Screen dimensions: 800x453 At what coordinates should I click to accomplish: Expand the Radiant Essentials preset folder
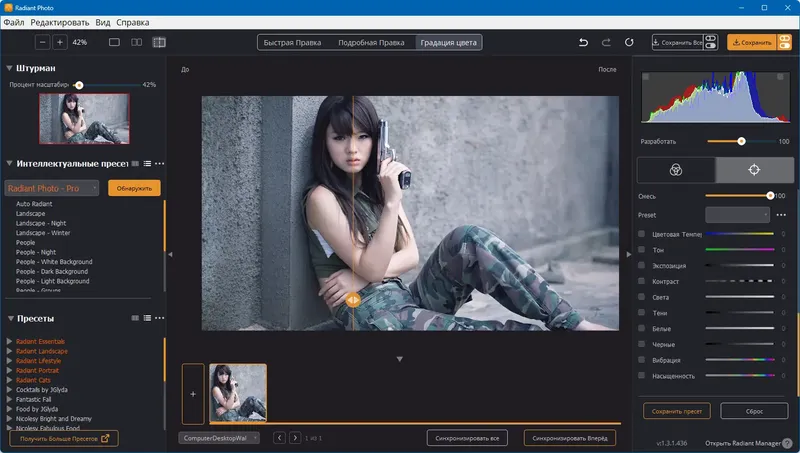(x=10, y=341)
